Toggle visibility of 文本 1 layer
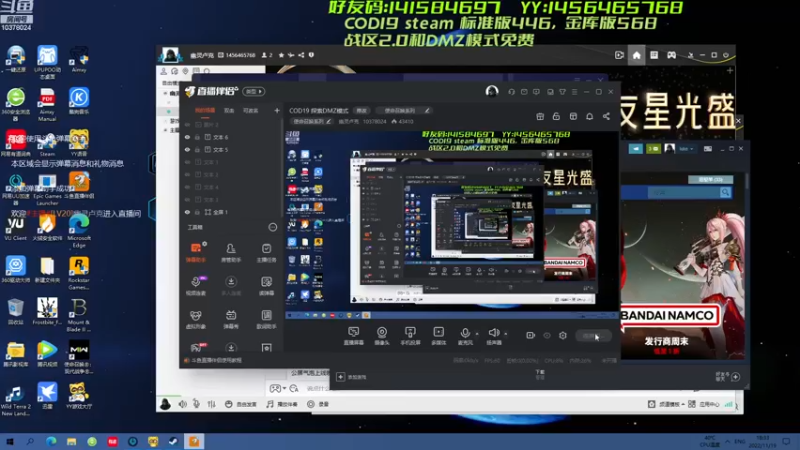Image resolution: width=800 pixels, height=450 pixels. [187, 162]
